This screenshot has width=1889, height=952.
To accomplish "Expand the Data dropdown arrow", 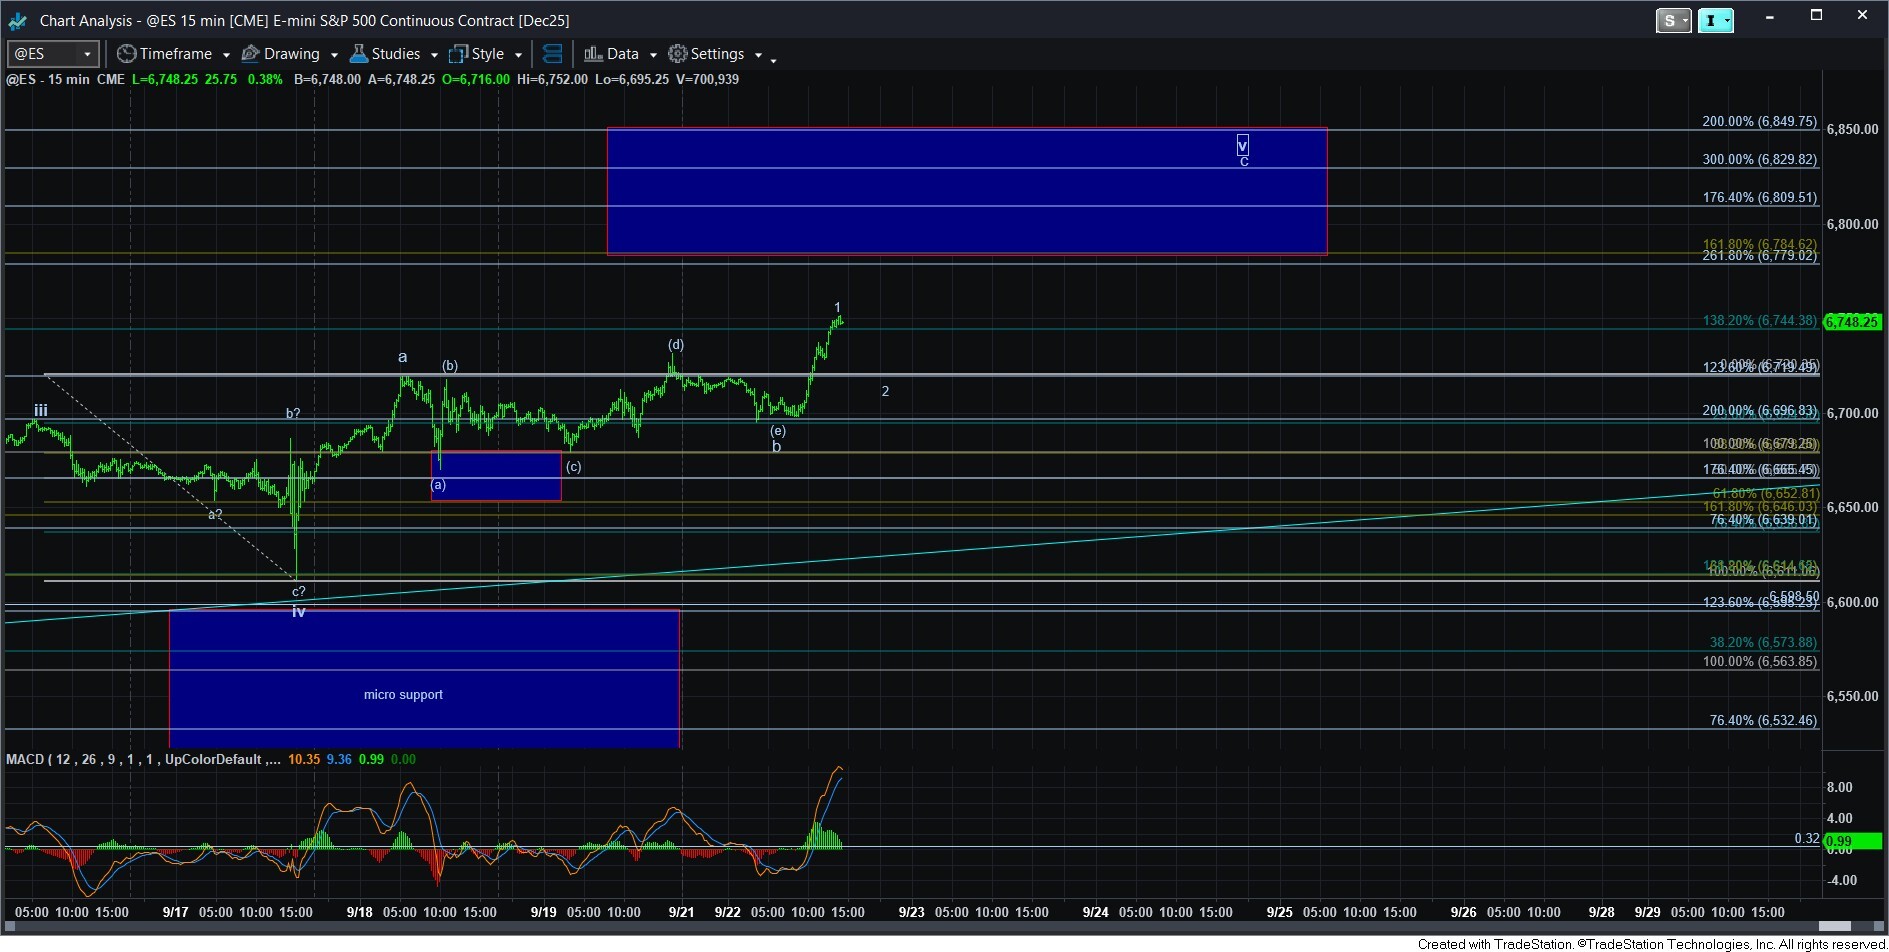I will [653, 55].
